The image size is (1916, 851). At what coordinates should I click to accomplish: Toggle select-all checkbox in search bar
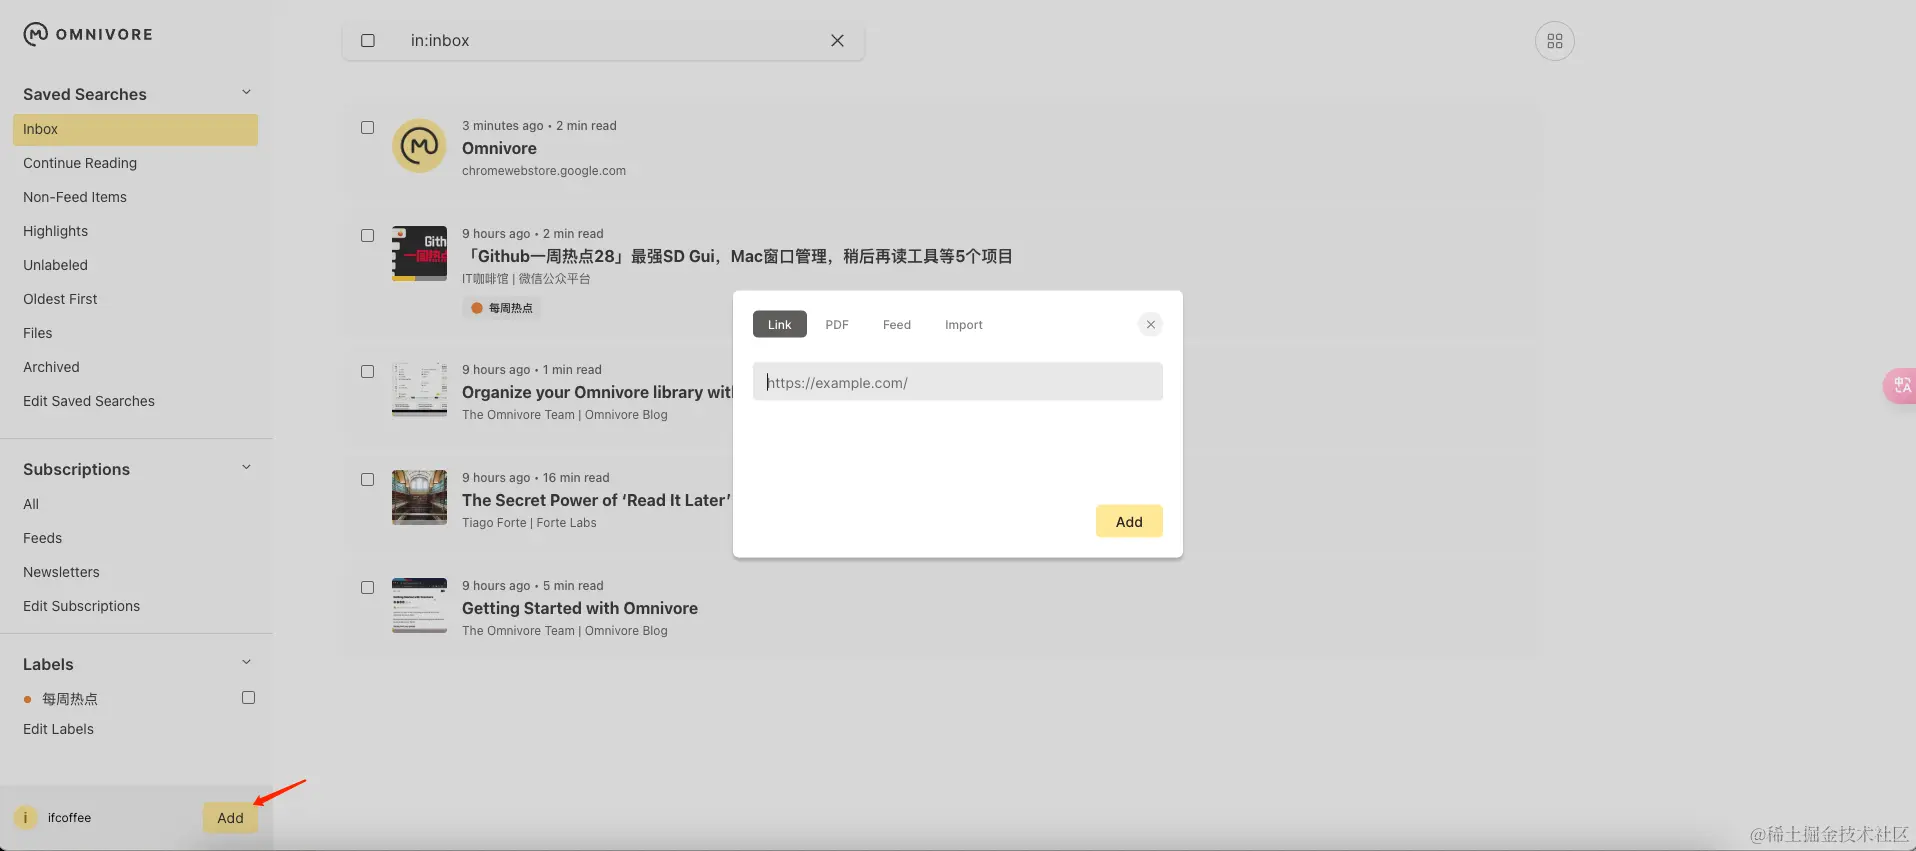(368, 41)
